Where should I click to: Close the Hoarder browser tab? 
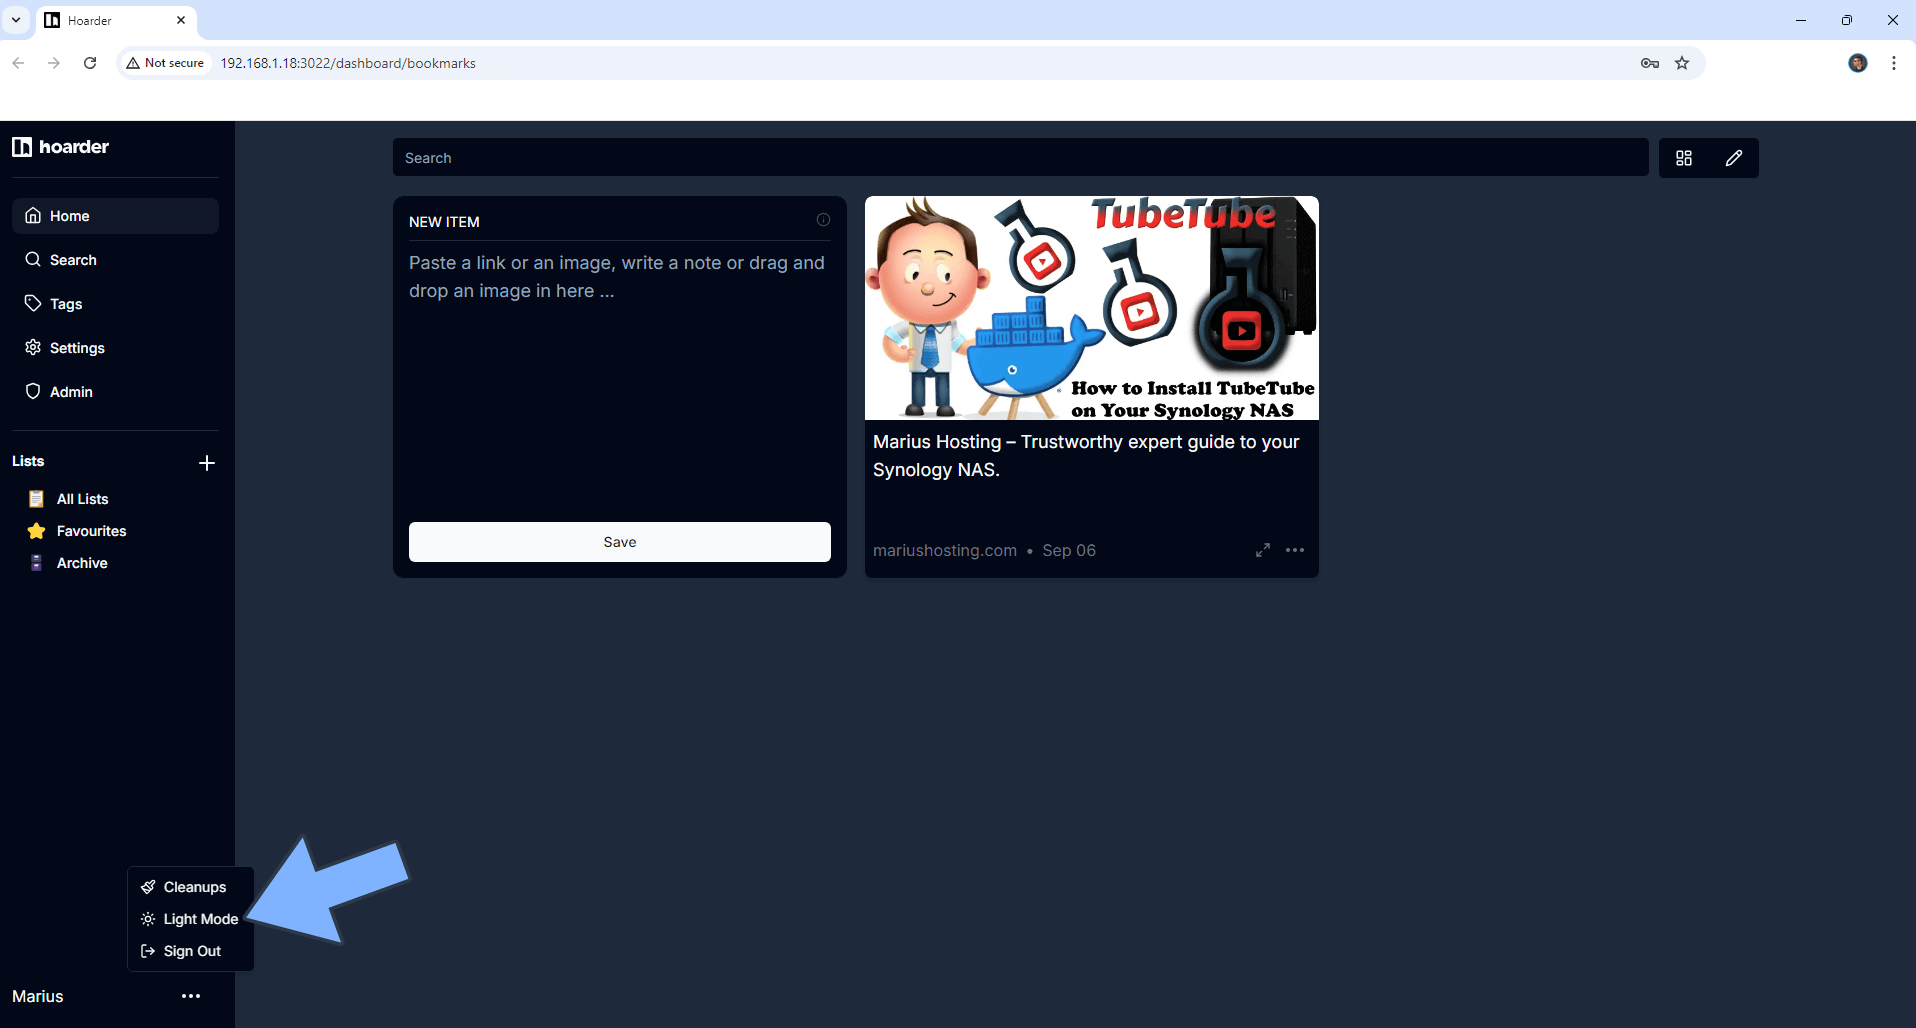pyautogui.click(x=181, y=20)
